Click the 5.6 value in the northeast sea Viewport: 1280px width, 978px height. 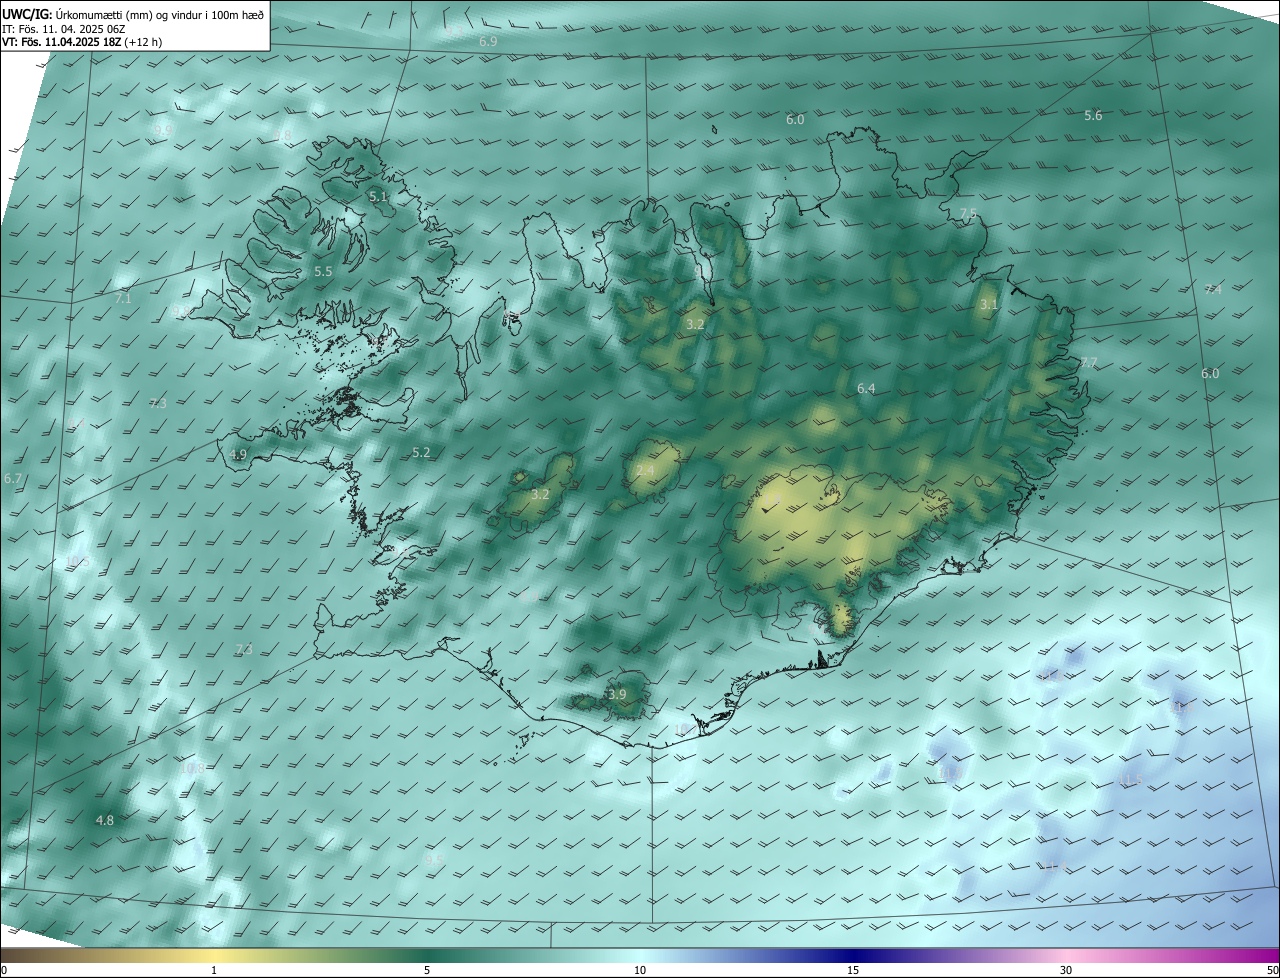pyautogui.click(x=1093, y=115)
